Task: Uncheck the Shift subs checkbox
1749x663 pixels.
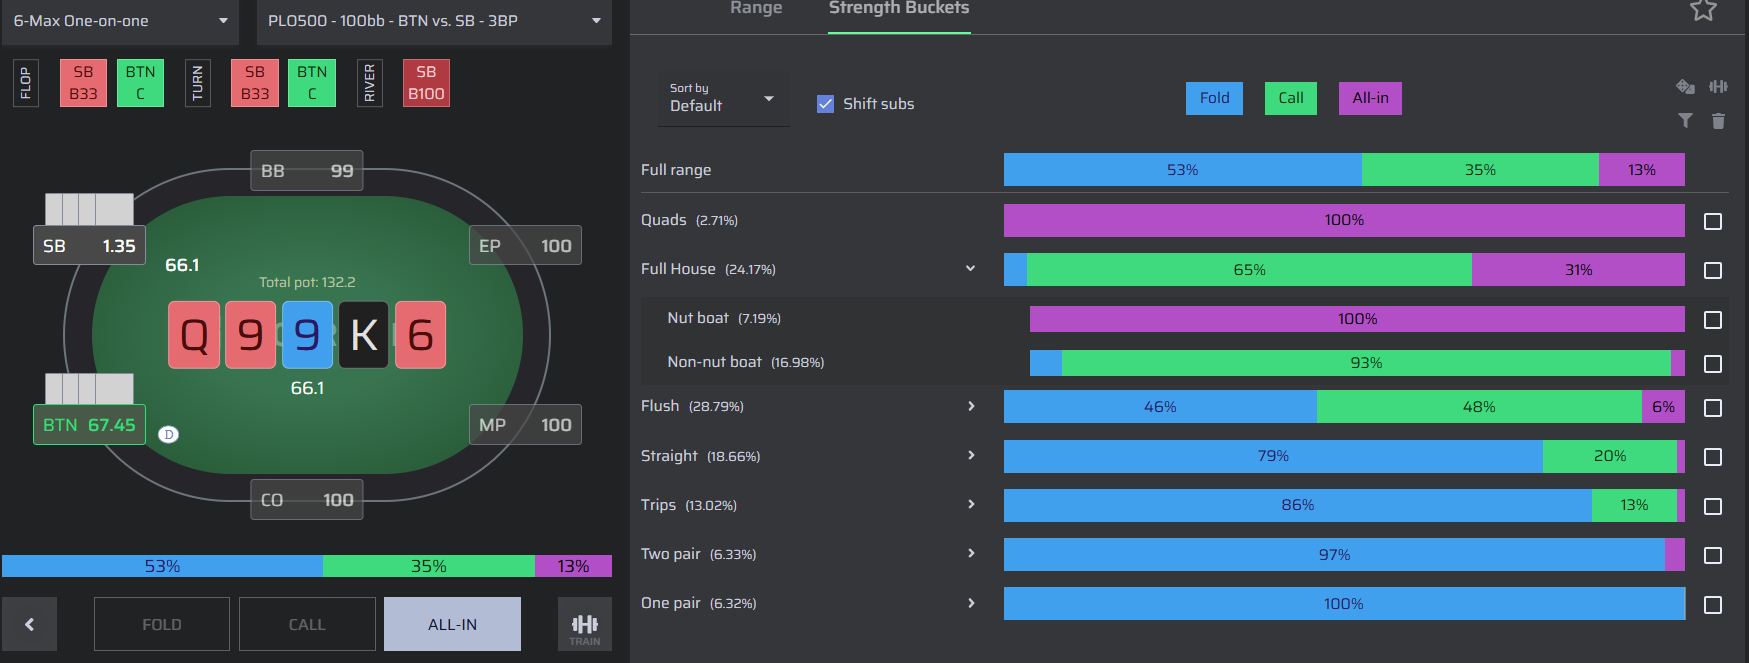Action: click(825, 104)
